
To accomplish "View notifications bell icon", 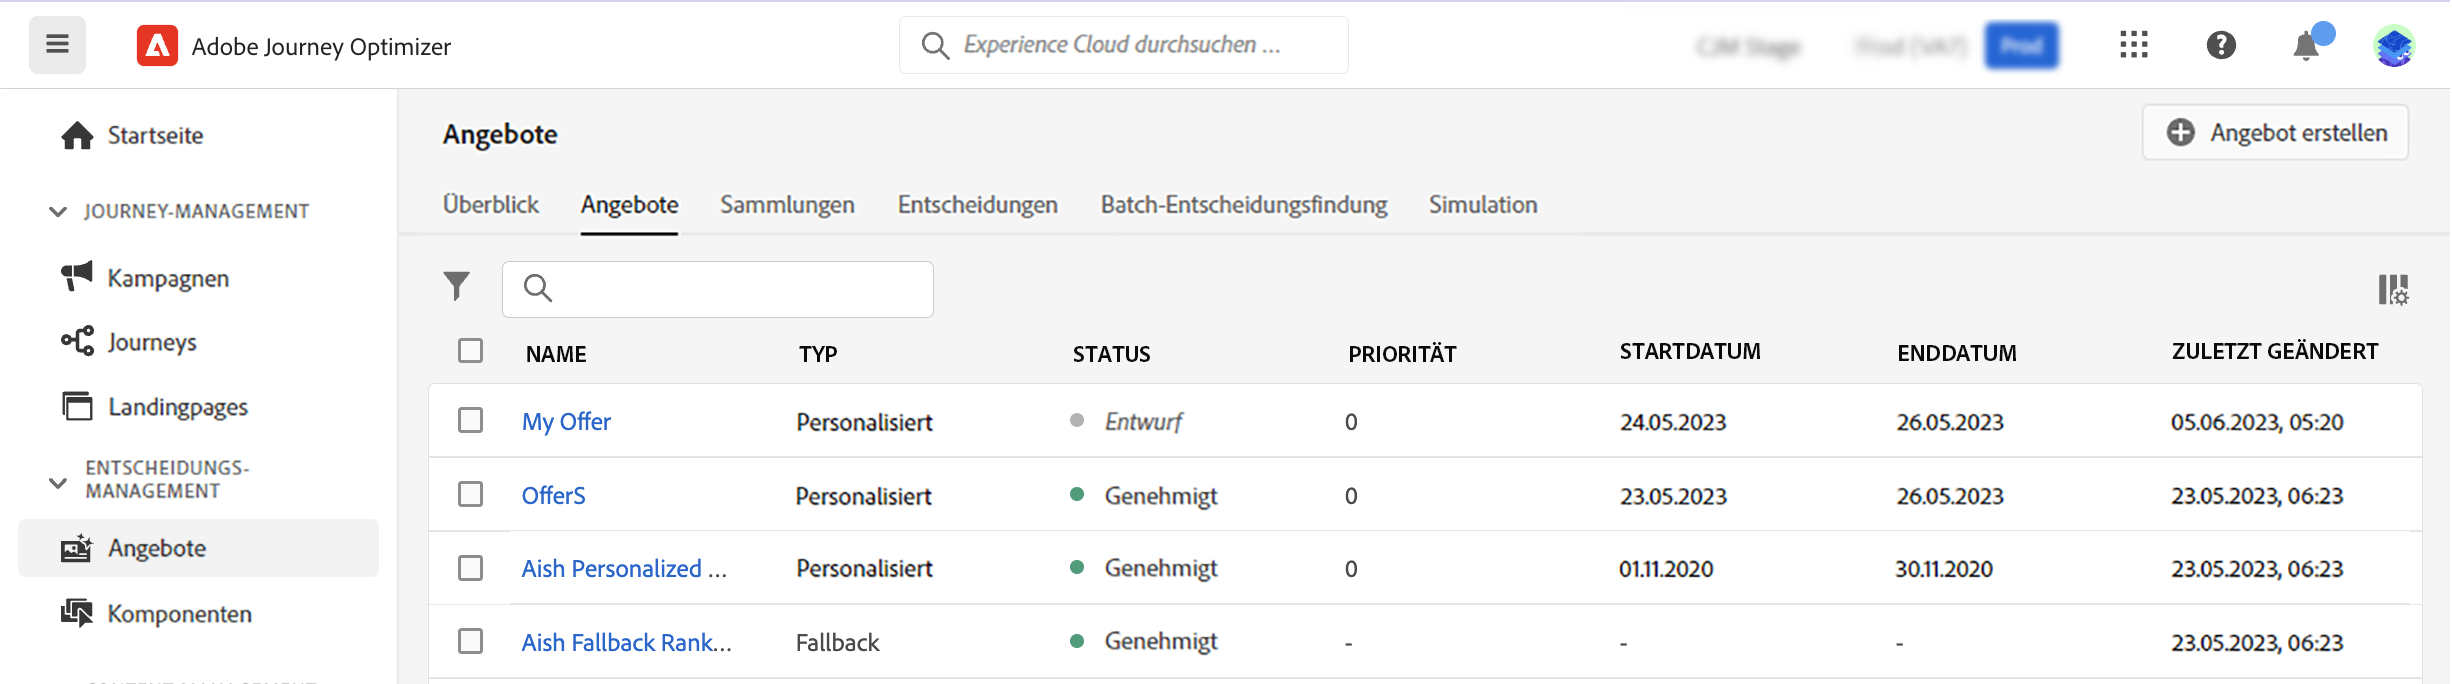I will pyautogui.click(x=2306, y=46).
